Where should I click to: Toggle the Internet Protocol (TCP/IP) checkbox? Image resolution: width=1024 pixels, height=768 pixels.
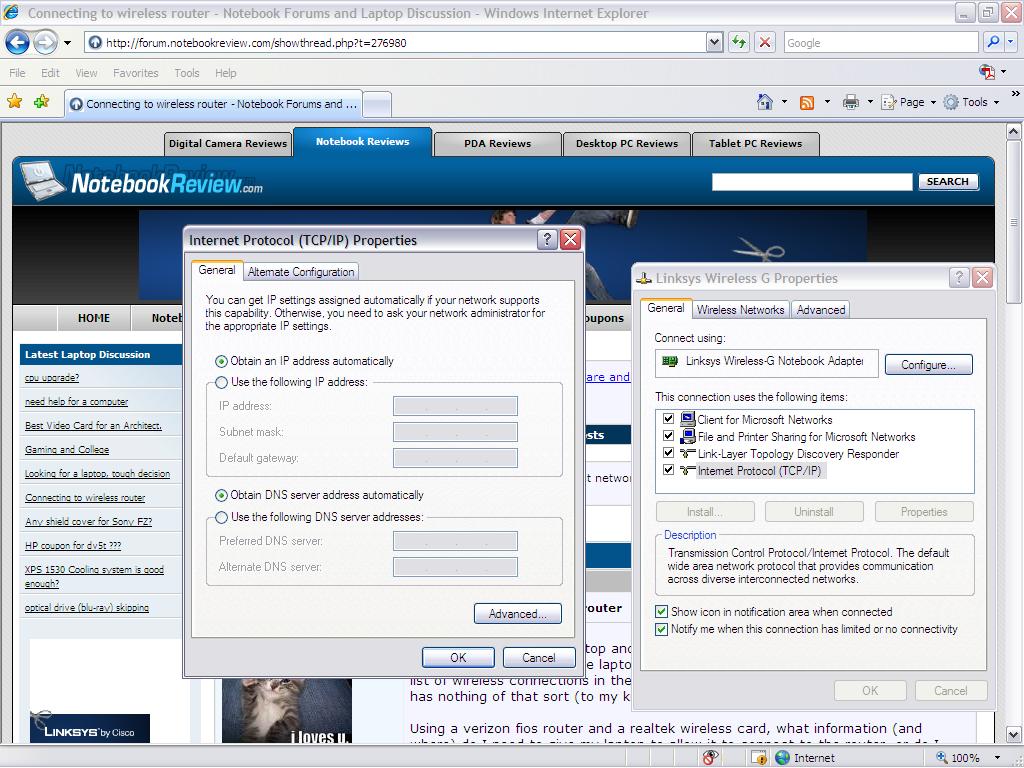[x=668, y=470]
